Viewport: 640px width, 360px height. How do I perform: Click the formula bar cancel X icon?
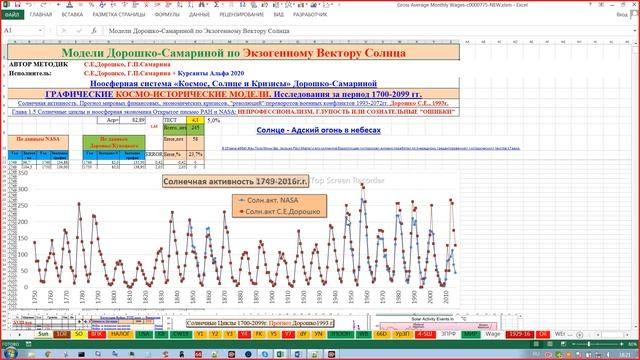point(64,31)
